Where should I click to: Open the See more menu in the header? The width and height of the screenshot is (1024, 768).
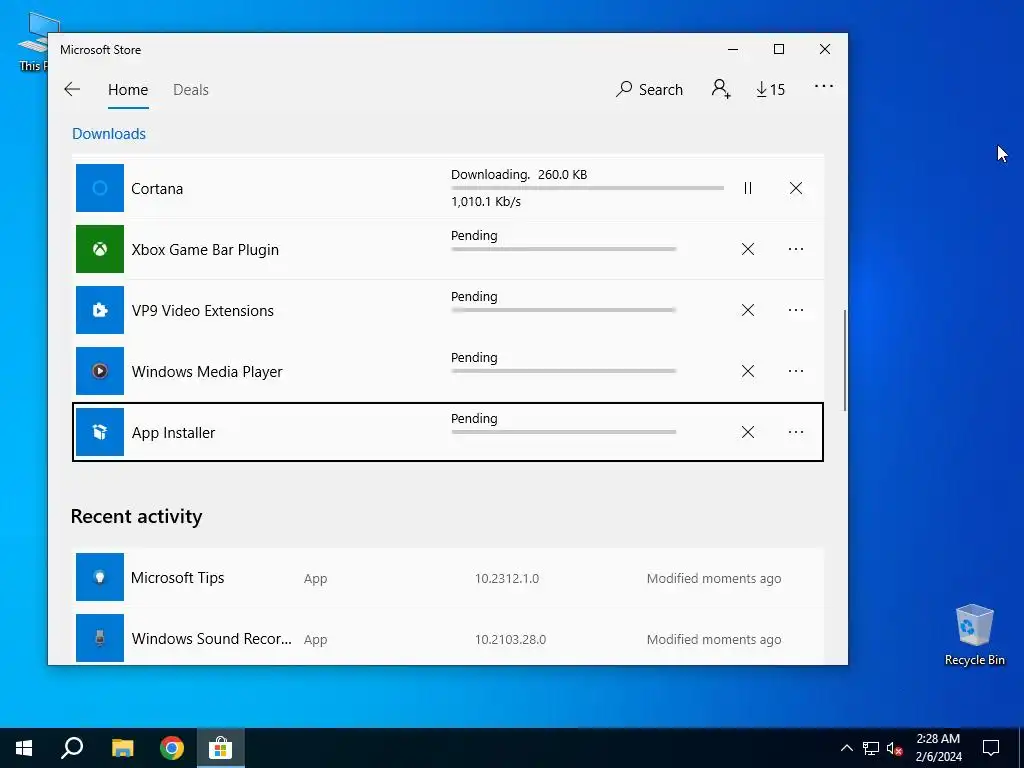[x=824, y=86]
